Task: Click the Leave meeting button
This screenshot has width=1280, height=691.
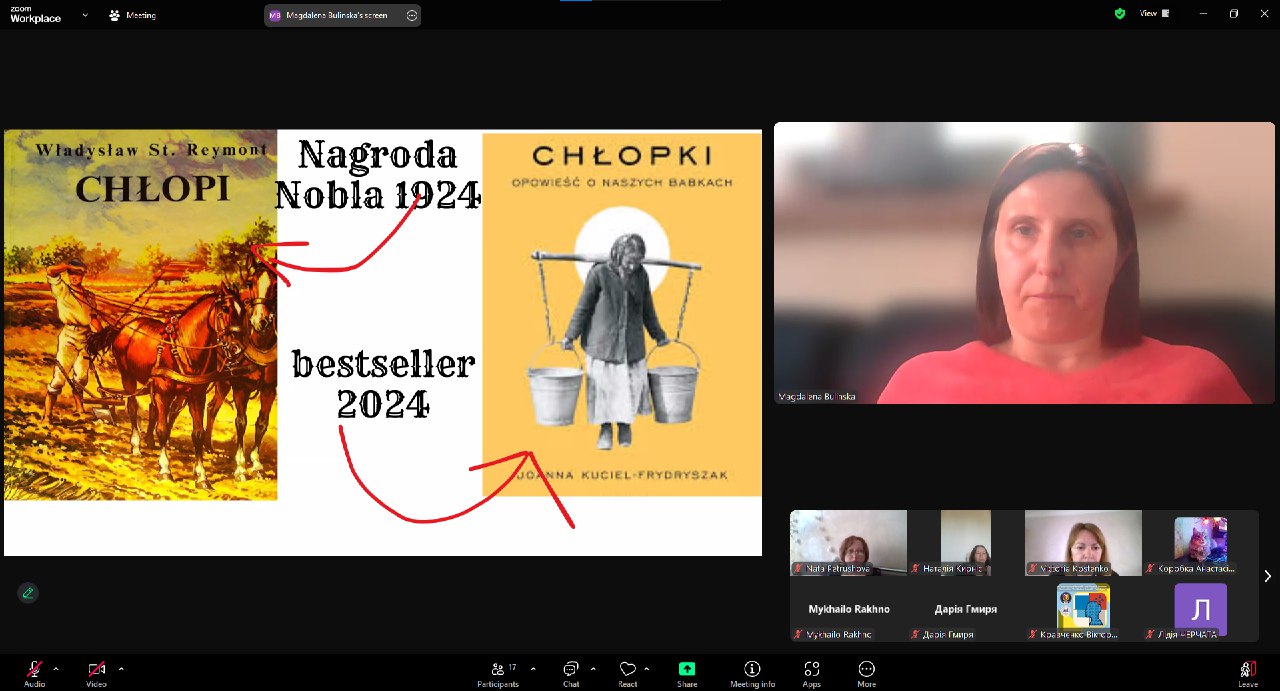Action: click(x=1248, y=673)
